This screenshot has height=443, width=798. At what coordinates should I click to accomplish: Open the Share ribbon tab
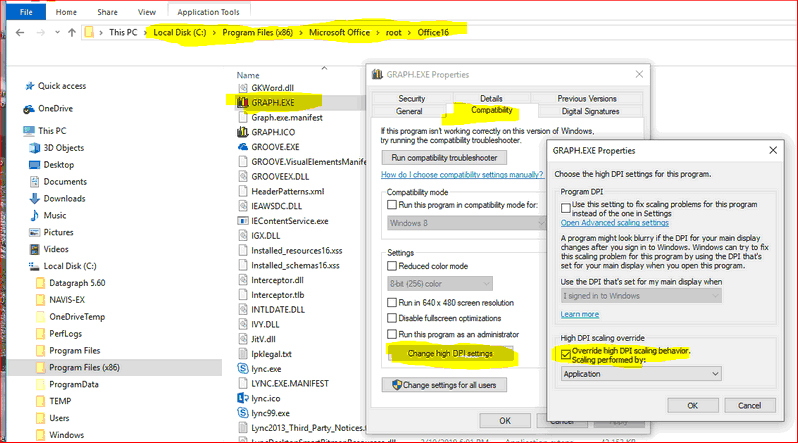tap(107, 12)
